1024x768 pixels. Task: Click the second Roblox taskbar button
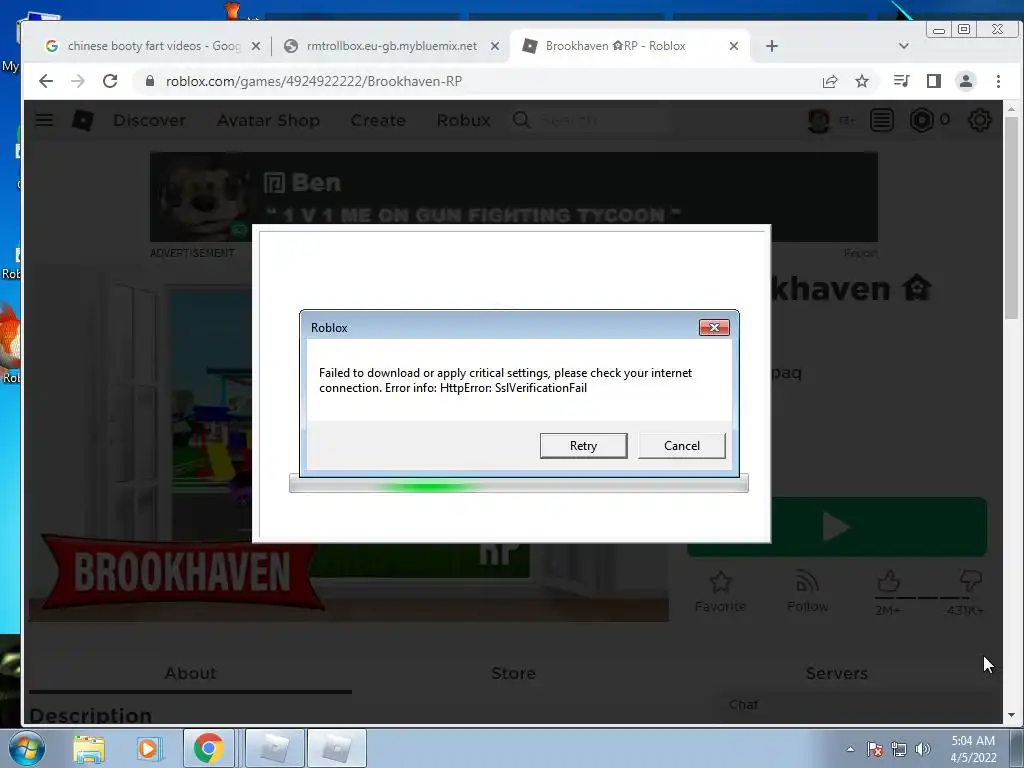point(336,748)
